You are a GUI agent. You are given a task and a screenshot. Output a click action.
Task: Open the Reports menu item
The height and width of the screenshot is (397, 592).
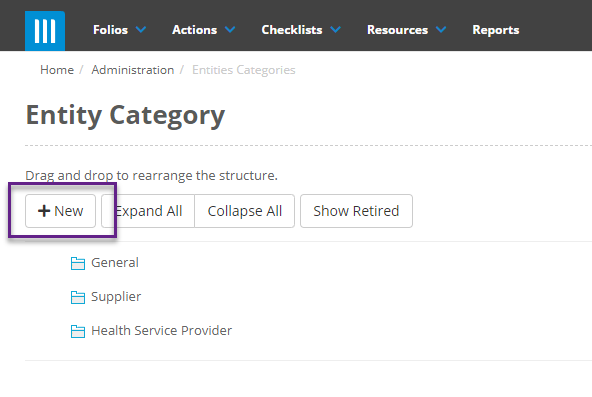pyautogui.click(x=496, y=30)
